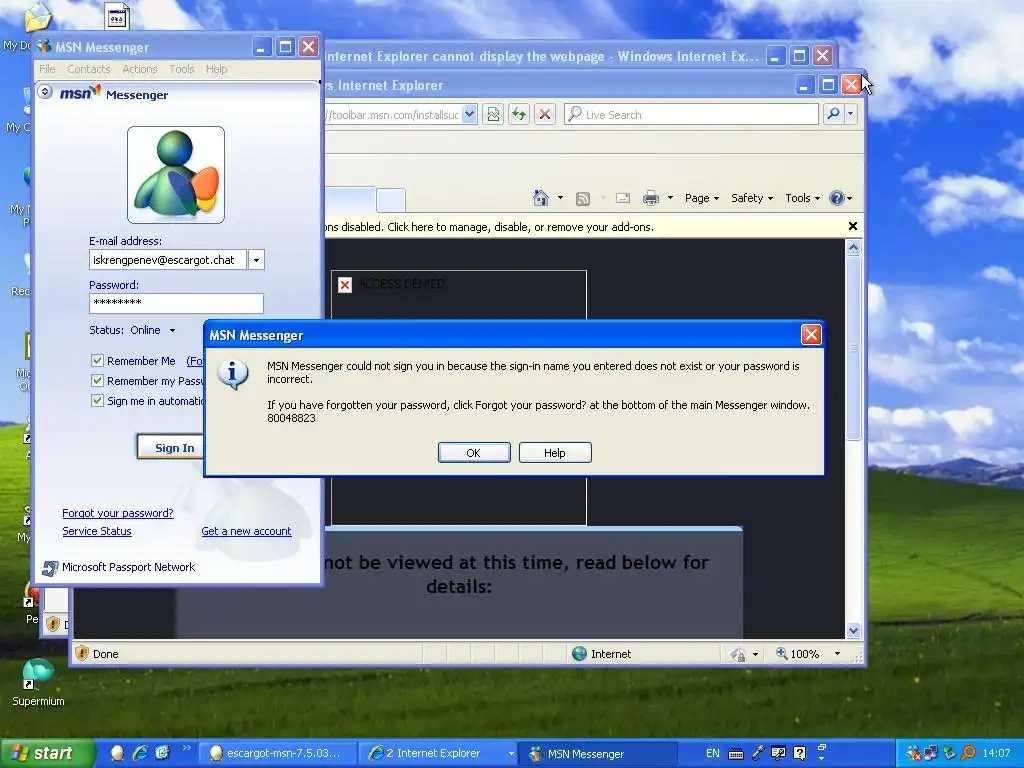
Task: Click the vertical scrollbar thumb in IE
Action: click(x=853, y=348)
